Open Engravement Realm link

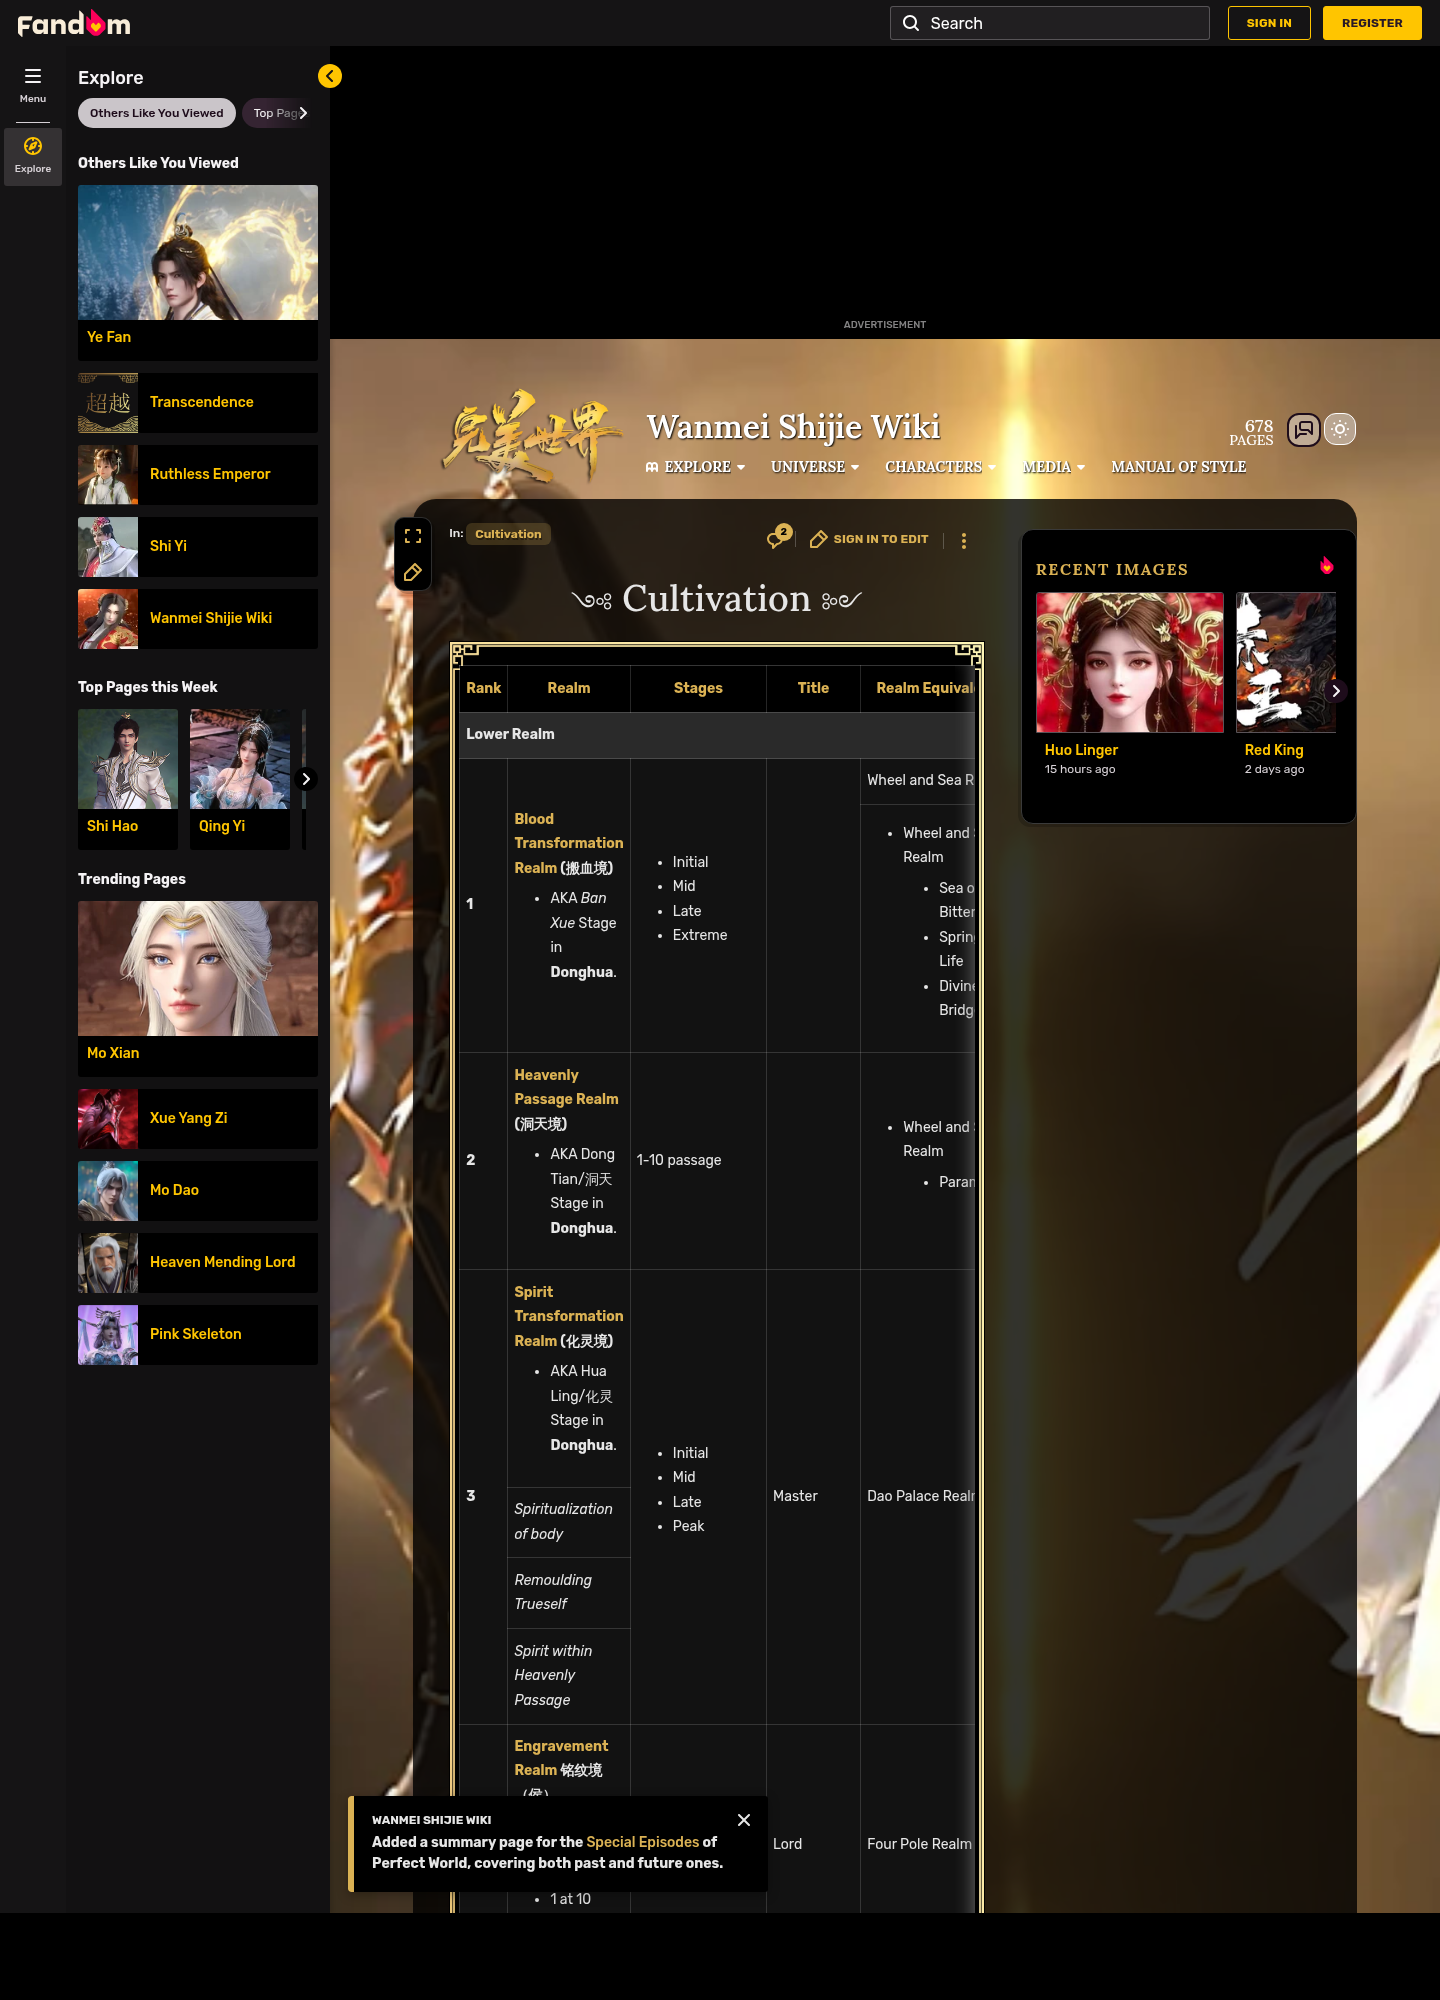(x=561, y=1758)
